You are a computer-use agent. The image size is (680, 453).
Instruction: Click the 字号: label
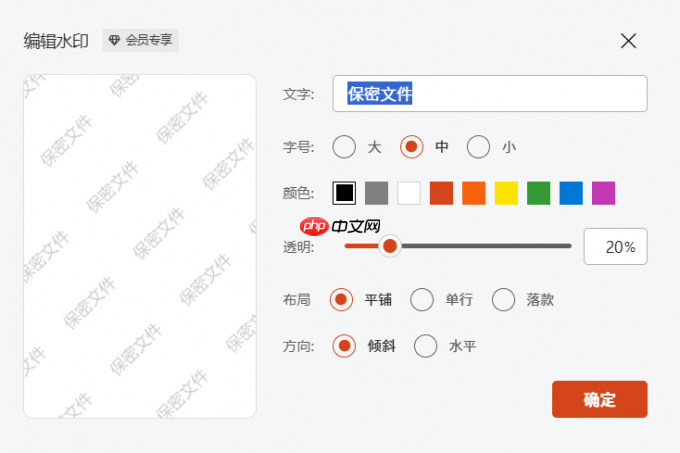coord(298,147)
